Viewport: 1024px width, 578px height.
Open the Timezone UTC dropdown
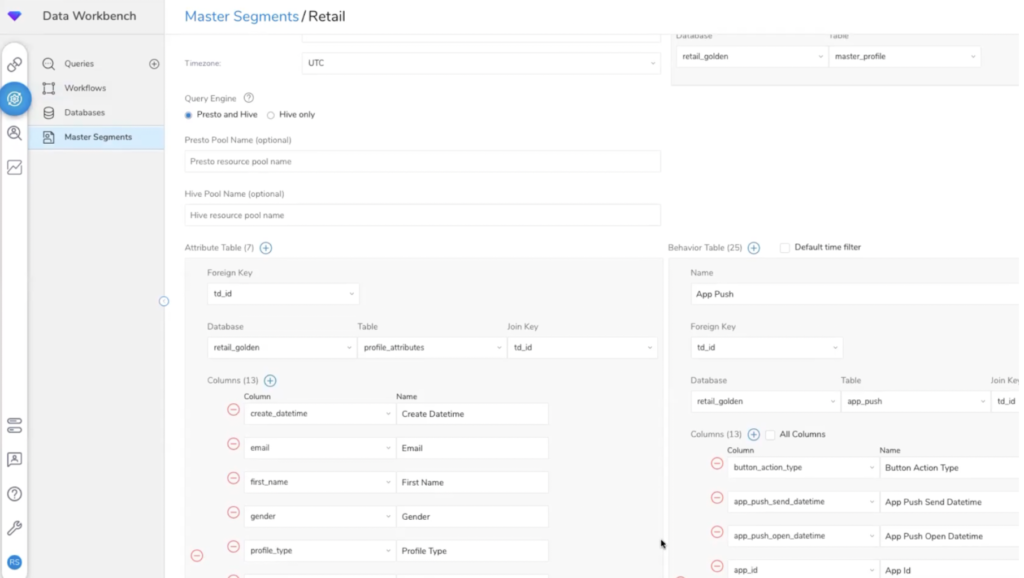[x=481, y=63]
